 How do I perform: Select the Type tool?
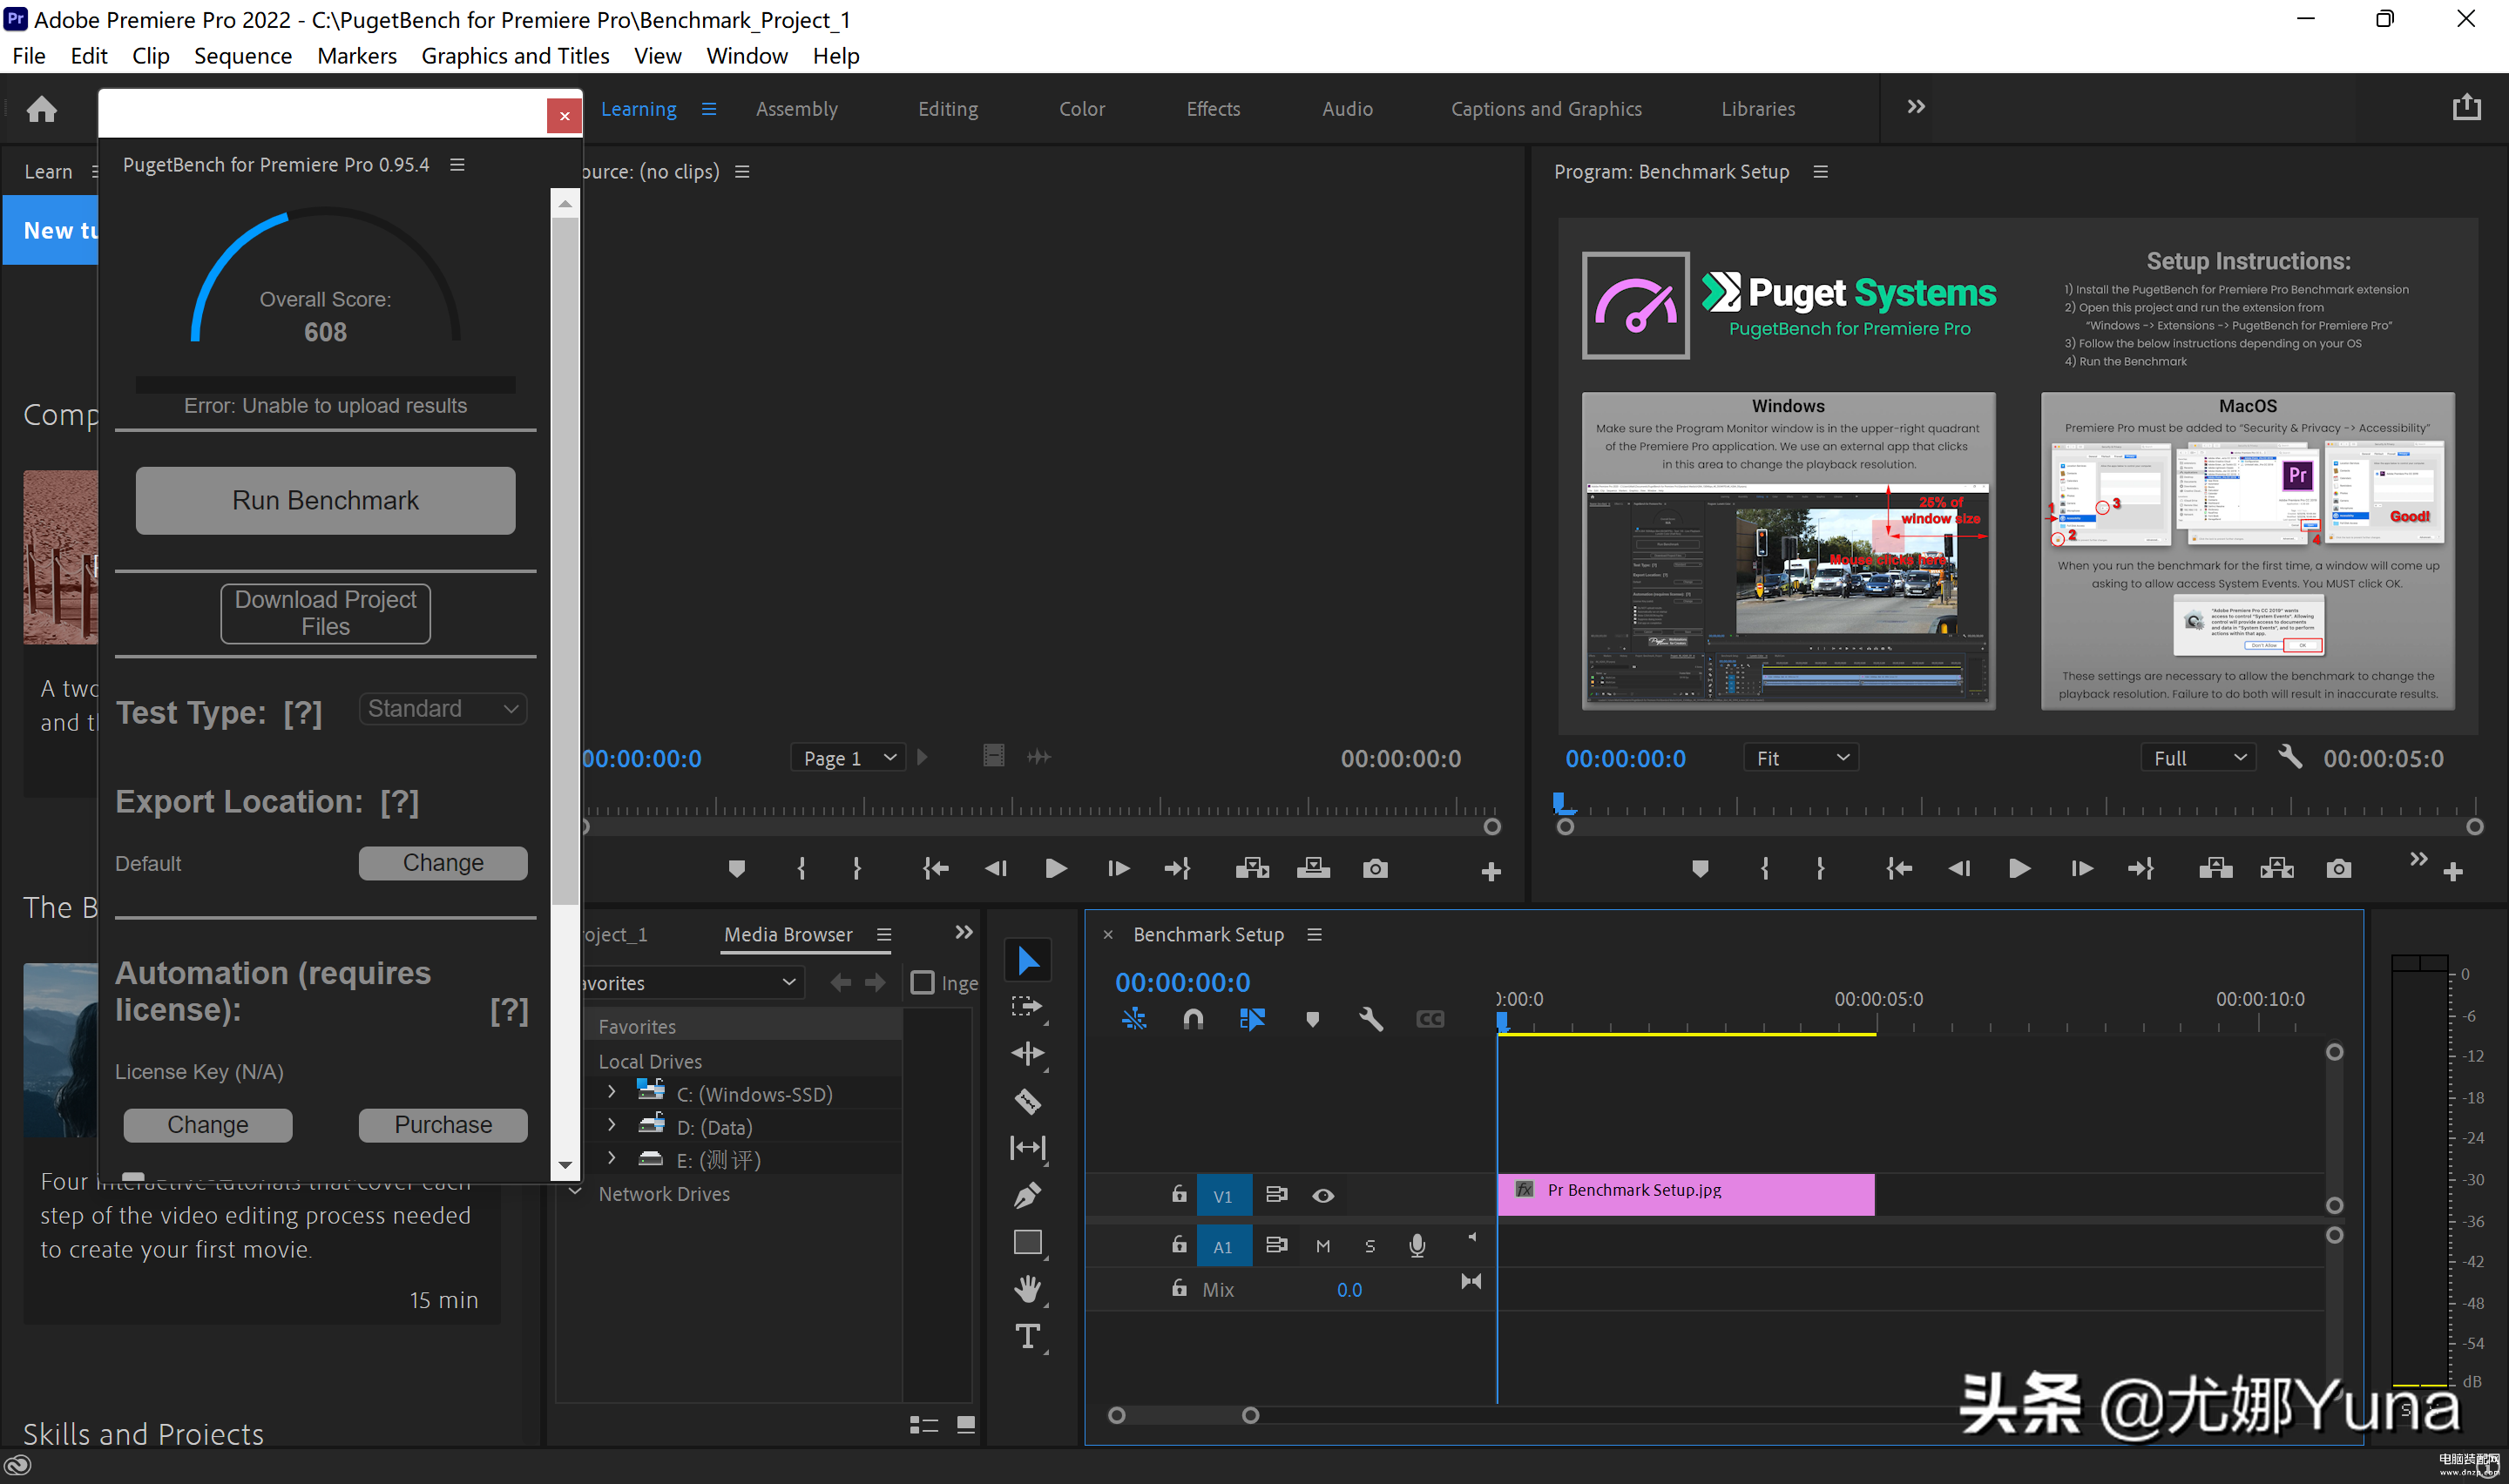(x=1027, y=1336)
